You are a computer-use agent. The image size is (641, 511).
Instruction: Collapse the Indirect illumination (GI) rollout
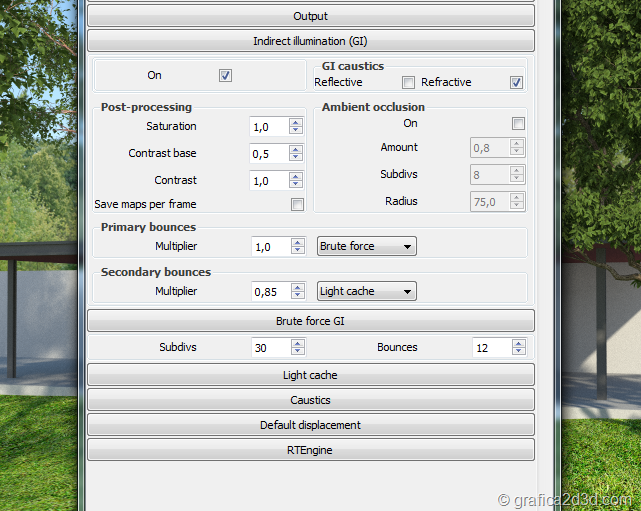click(x=310, y=41)
